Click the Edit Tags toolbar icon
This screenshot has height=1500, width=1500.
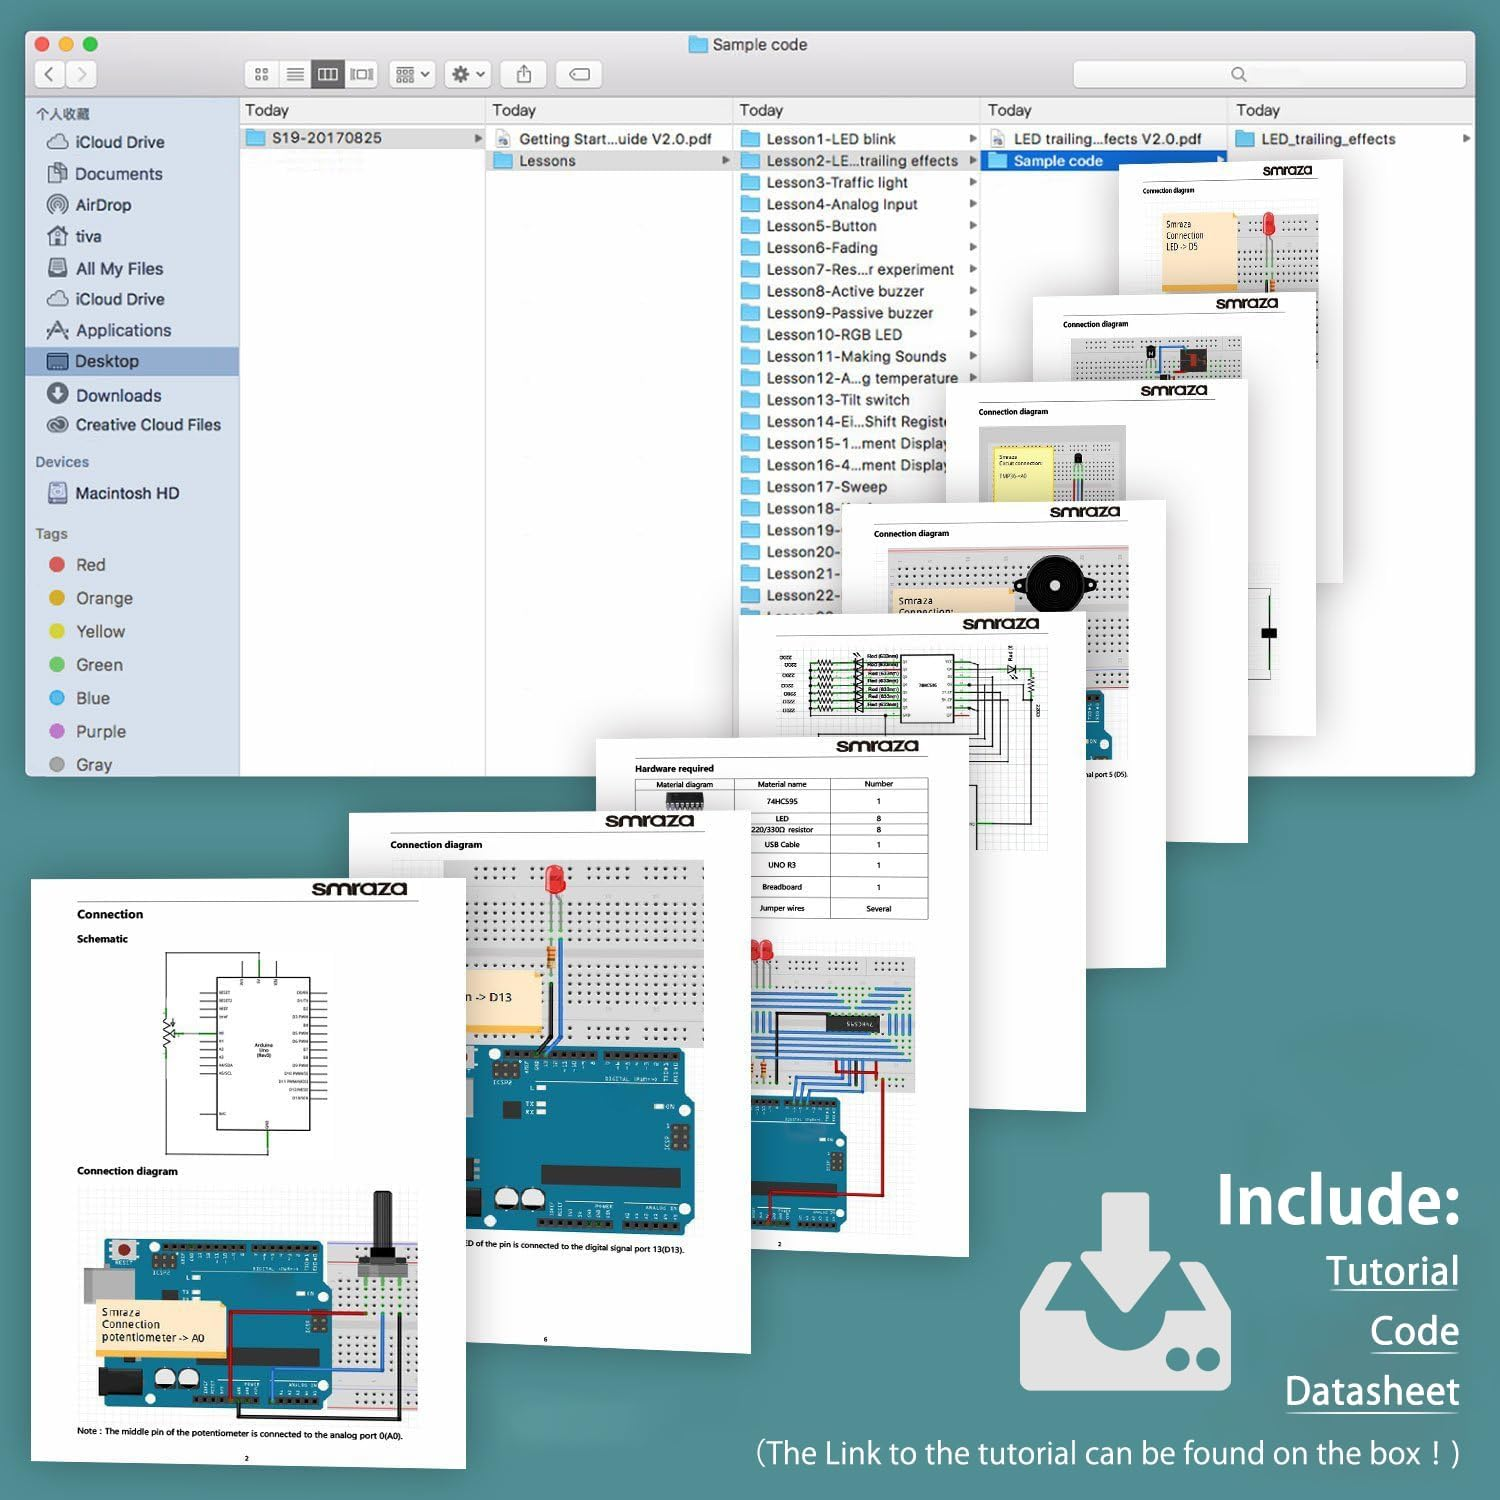click(580, 73)
